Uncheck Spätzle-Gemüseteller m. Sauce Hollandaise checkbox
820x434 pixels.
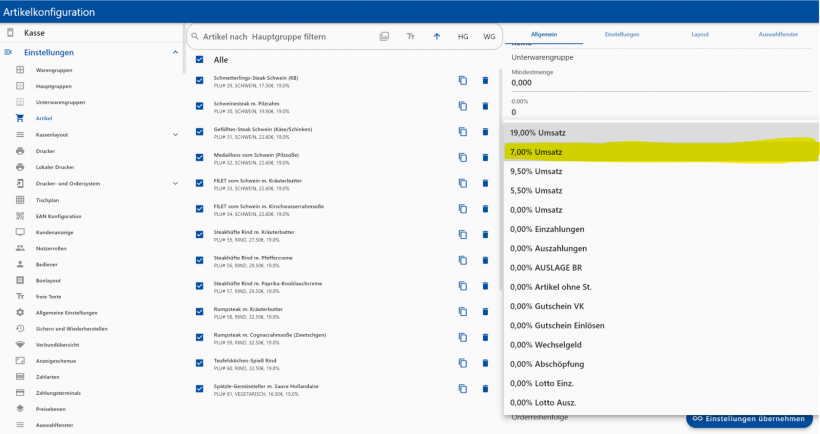point(199,389)
